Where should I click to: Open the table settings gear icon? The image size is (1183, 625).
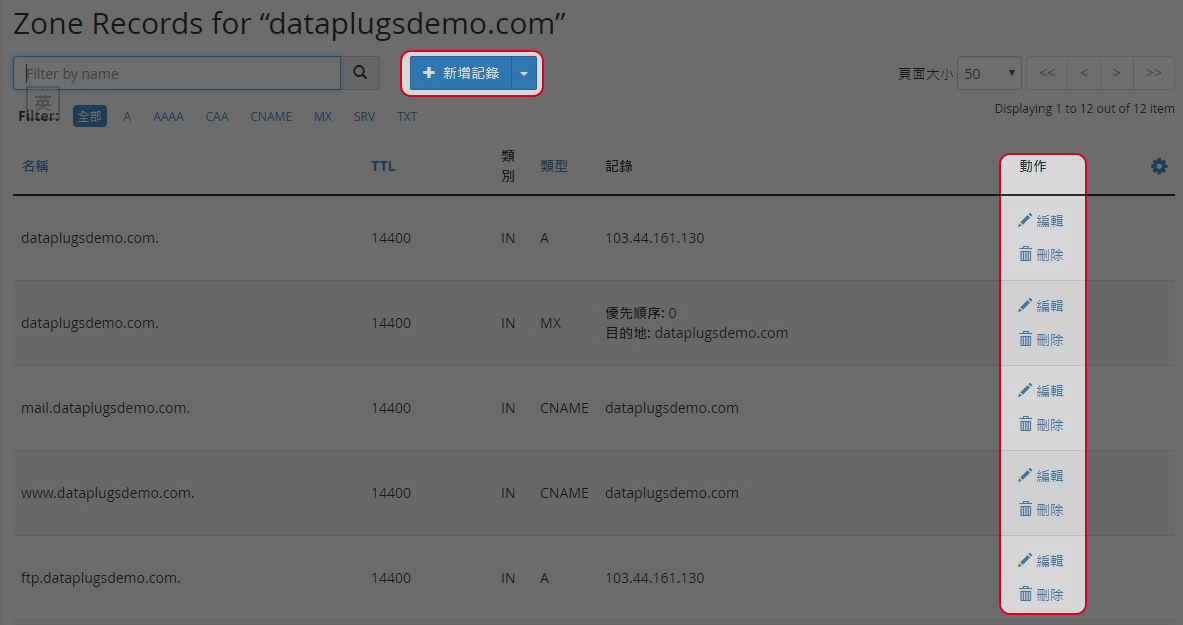(1159, 166)
